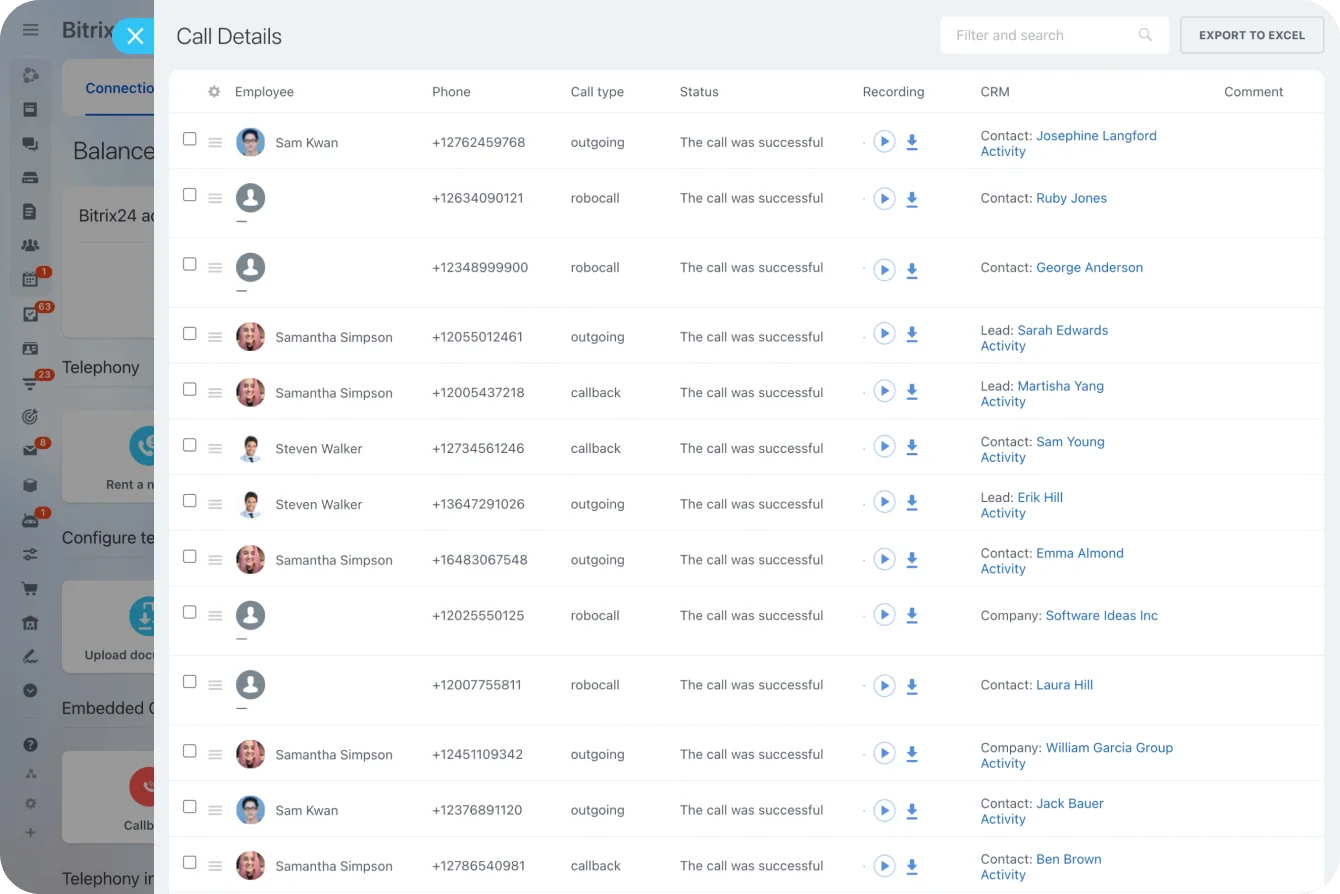Tick checkbox for Software Ideas Inc call
This screenshot has width=1340, height=894.
tap(190, 612)
